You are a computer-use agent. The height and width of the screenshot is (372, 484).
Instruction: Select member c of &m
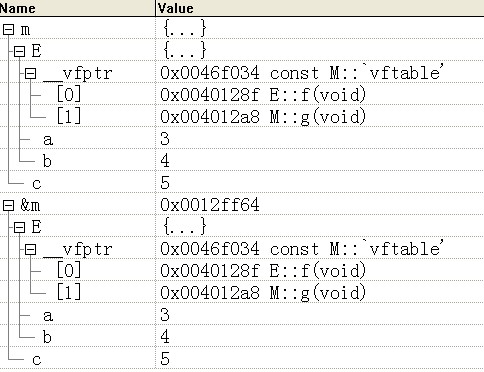(x=37, y=359)
